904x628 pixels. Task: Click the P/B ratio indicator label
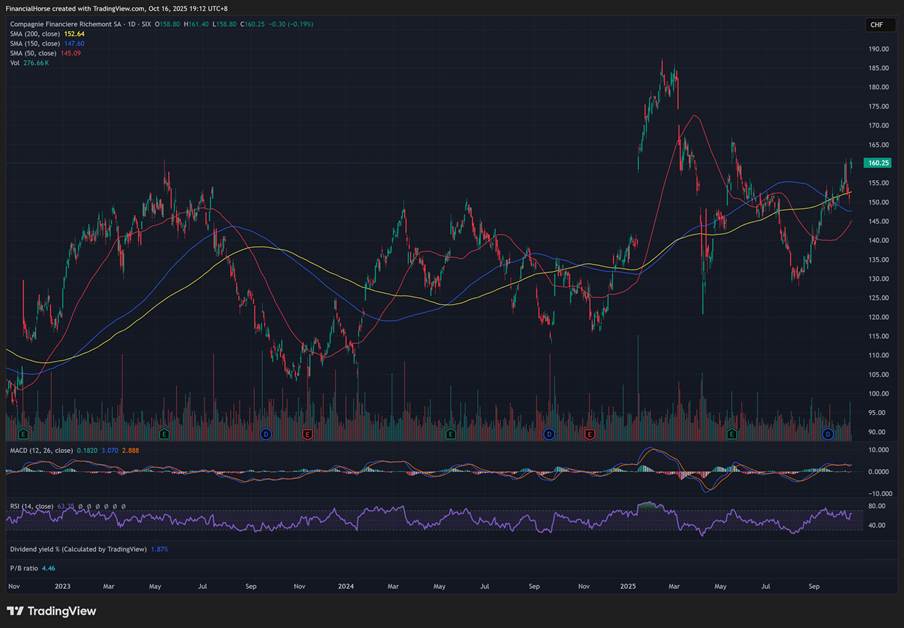pos(25,568)
